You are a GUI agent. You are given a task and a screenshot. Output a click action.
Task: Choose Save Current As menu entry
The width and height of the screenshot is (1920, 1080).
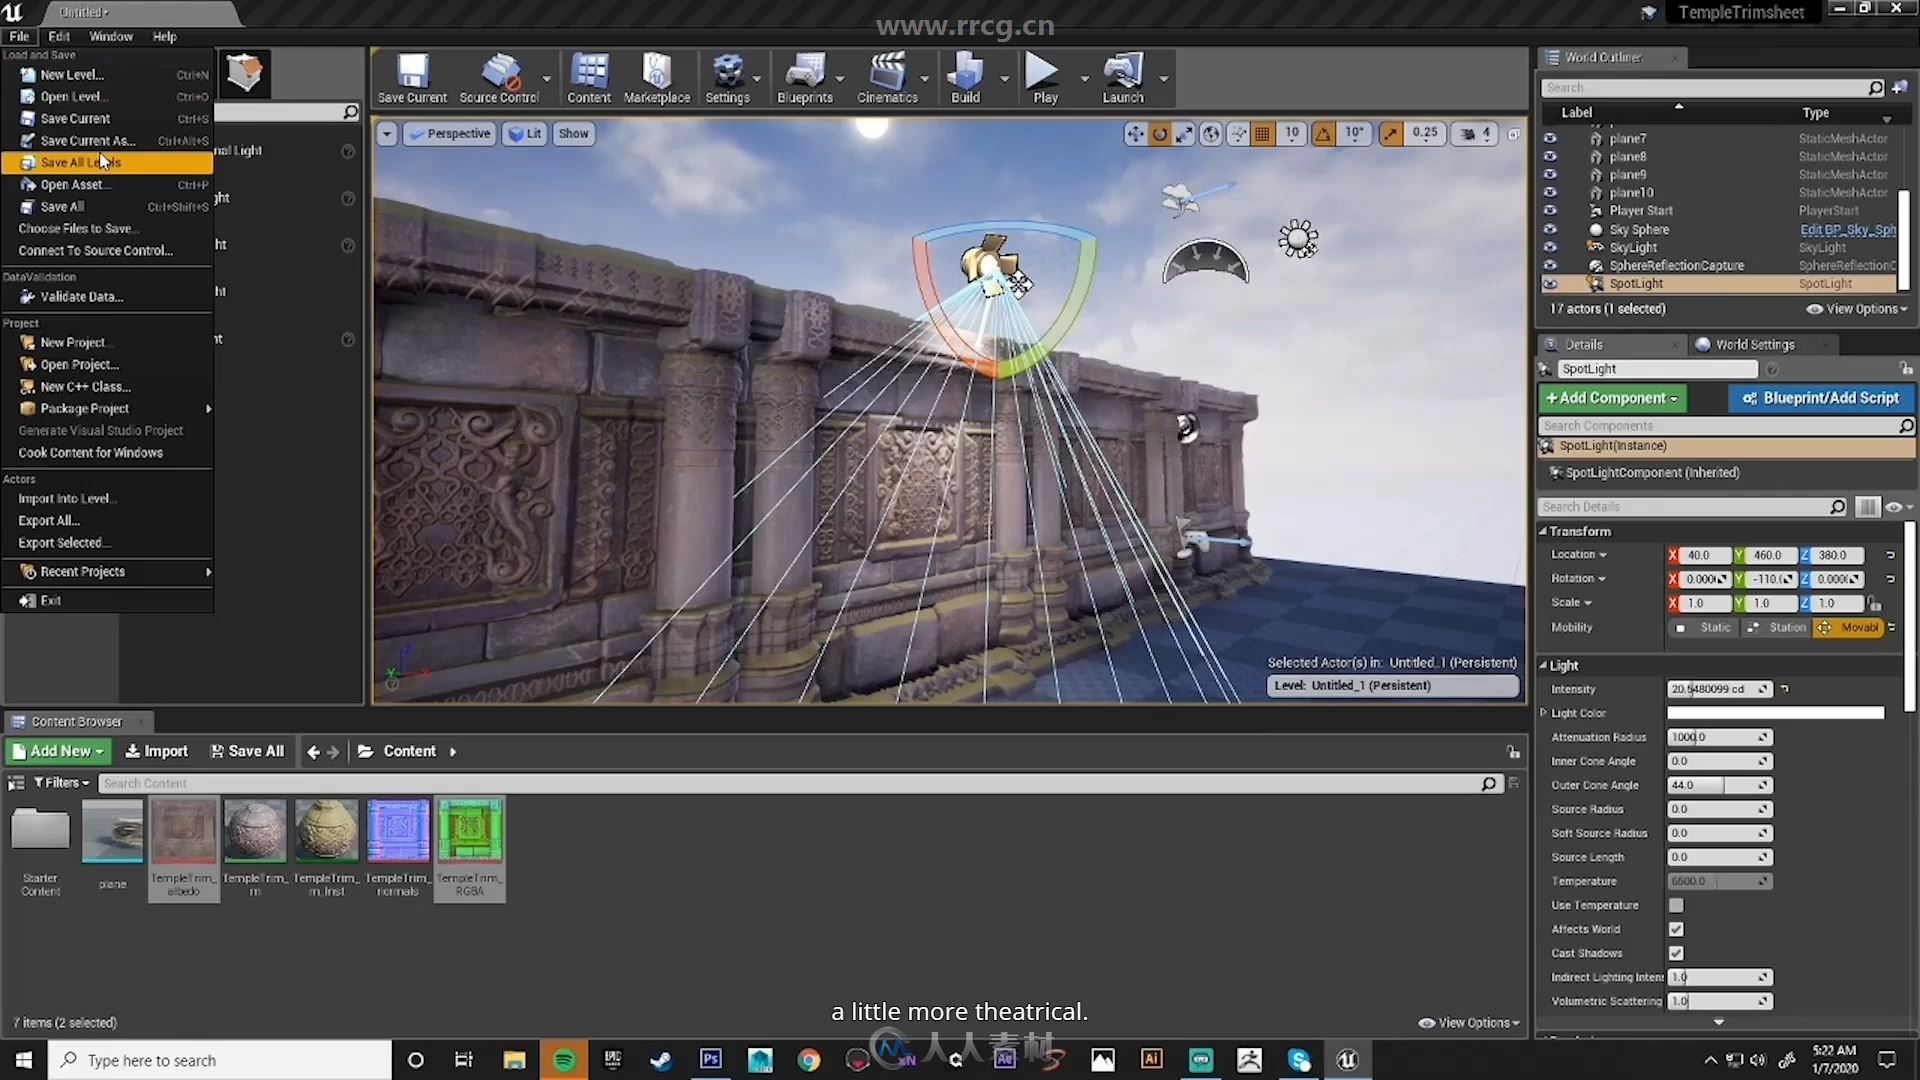107,141
